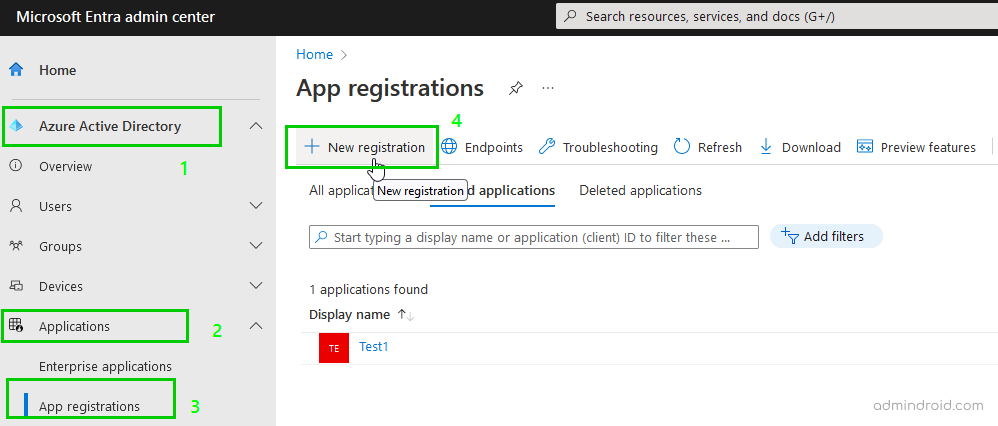Click the red TE app thumbnail
The image size is (998, 426).
[334, 347]
